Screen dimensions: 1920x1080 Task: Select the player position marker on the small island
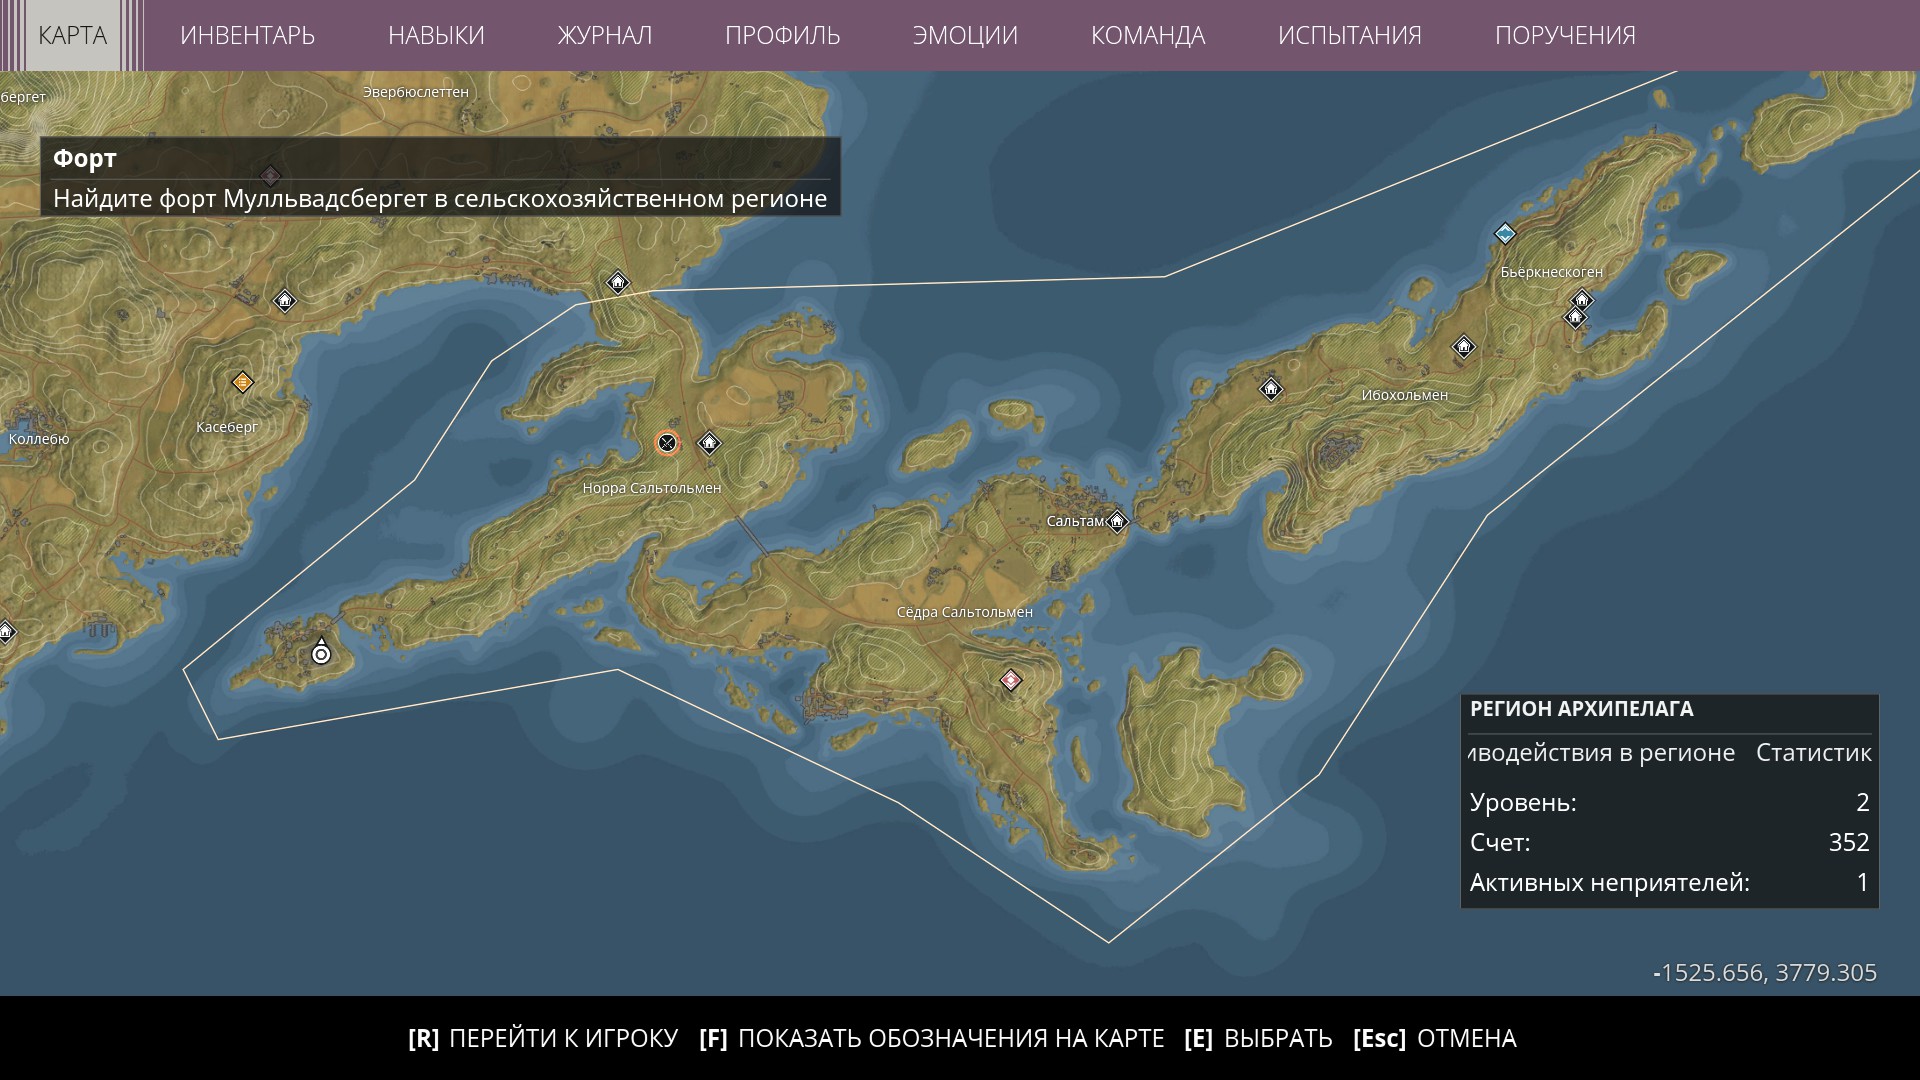click(321, 653)
